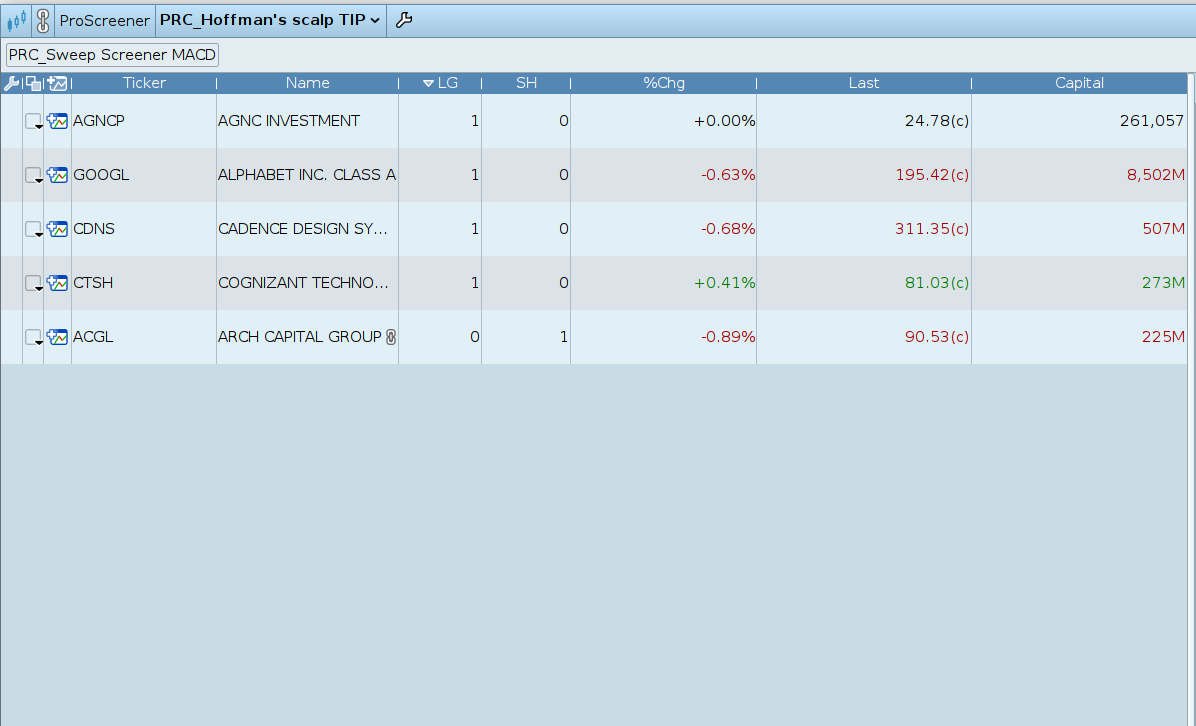Click the 195.42(c) last price

[x=932, y=175]
